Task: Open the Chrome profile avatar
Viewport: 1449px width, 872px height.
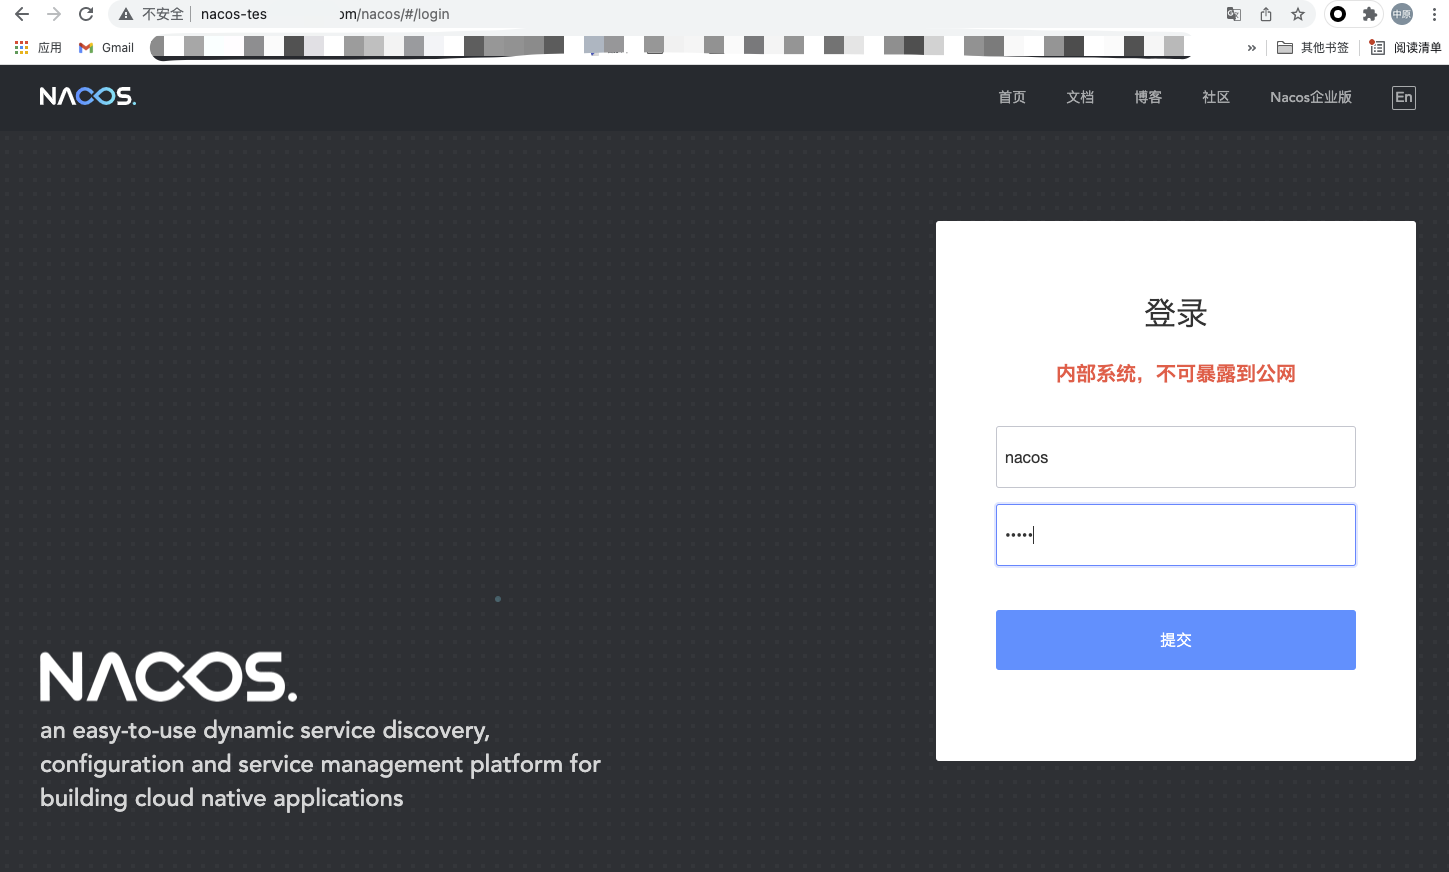Action: point(1402,14)
